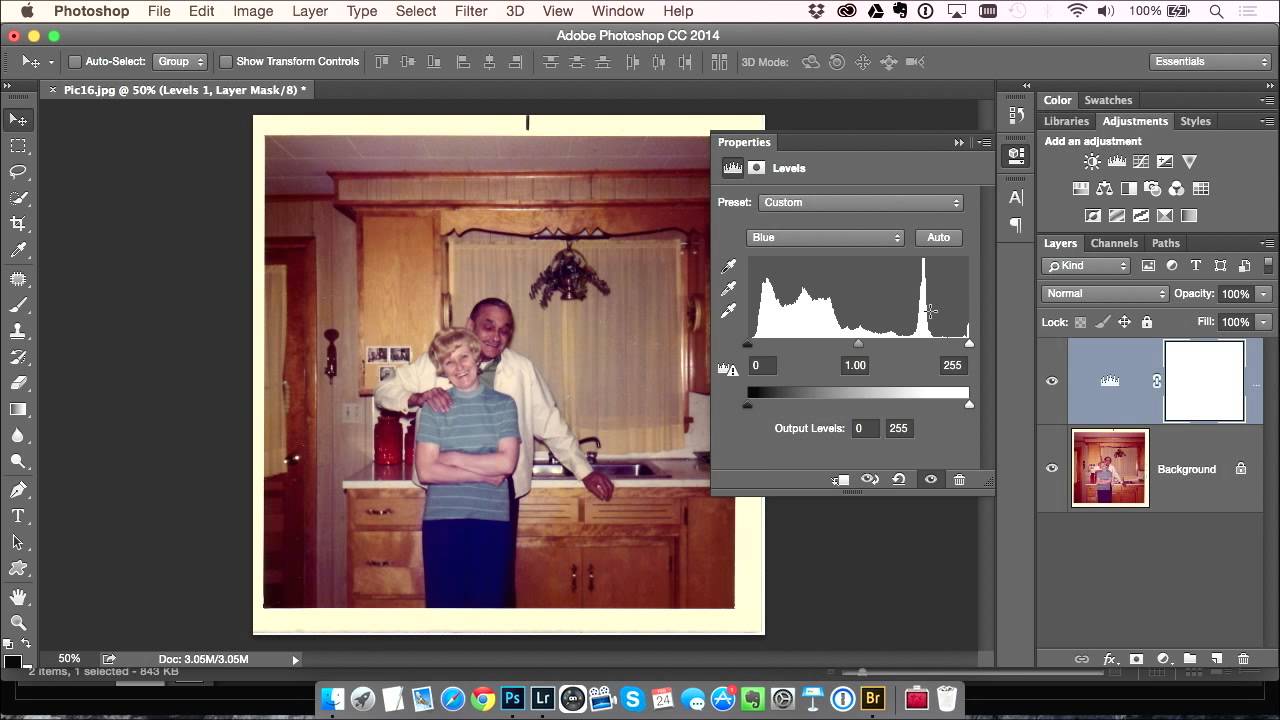
Task: Open the Fill slider dropdown arrow
Action: point(1264,322)
